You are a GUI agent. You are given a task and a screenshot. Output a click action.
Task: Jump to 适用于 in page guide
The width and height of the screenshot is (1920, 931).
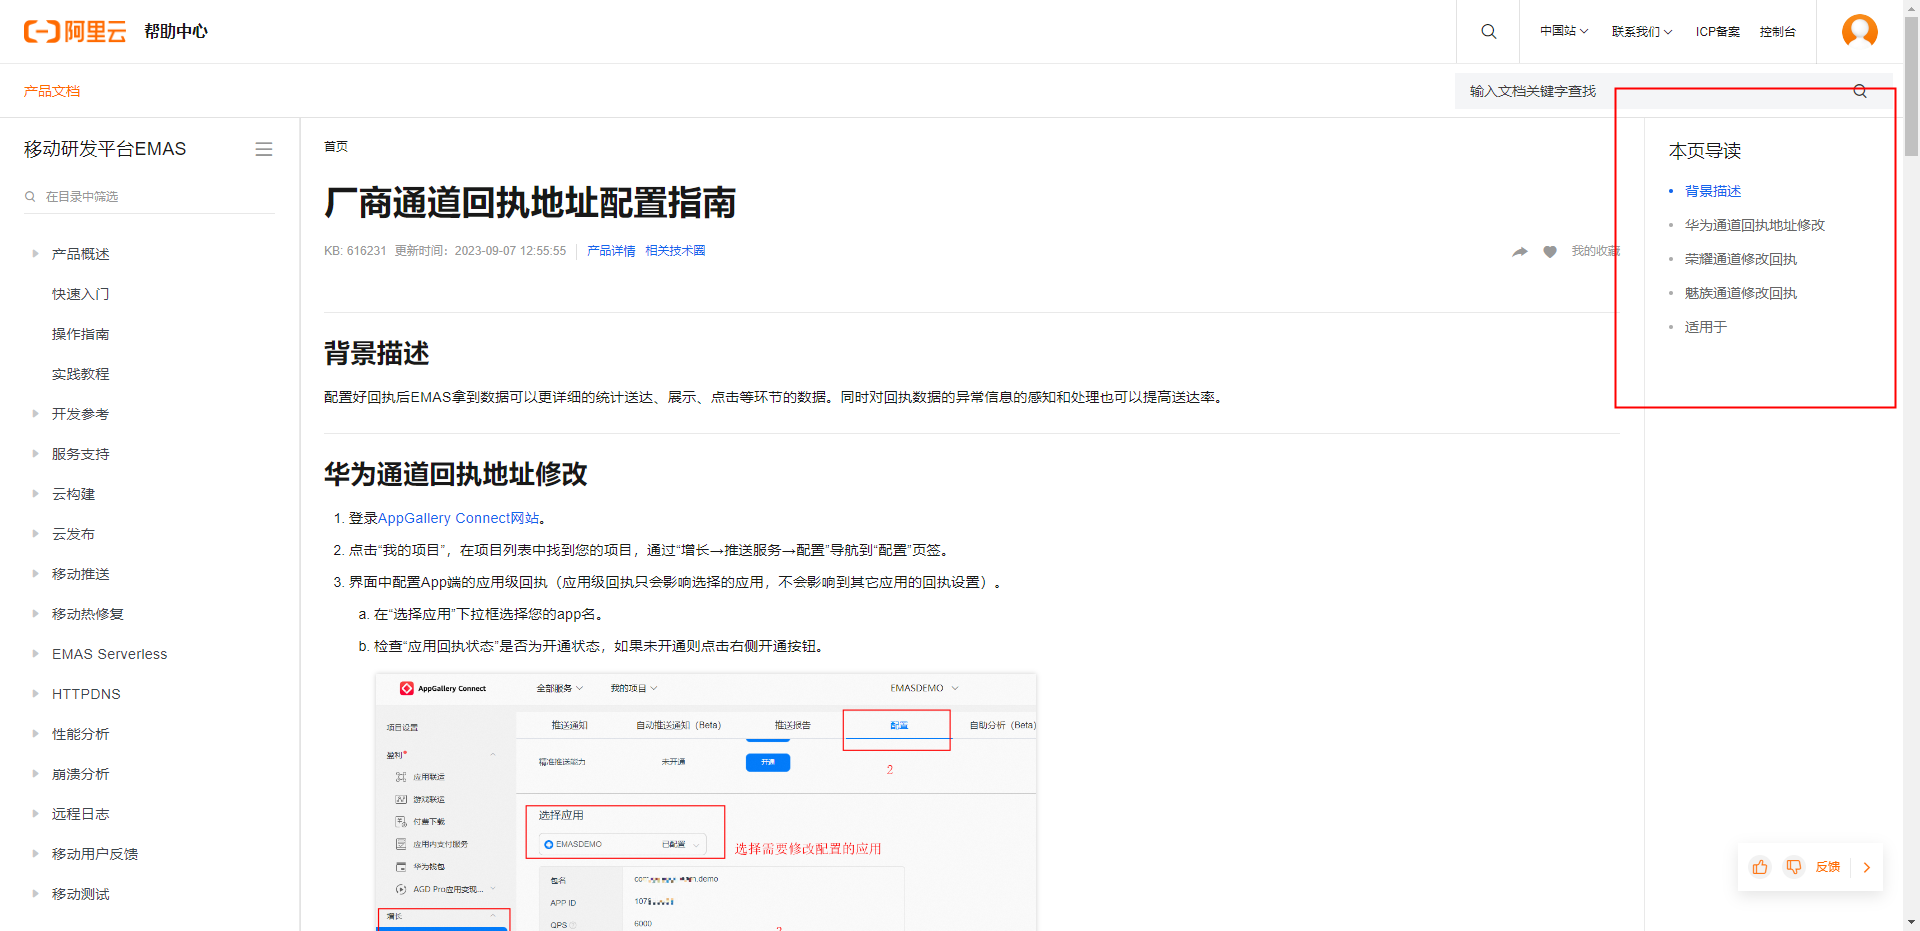click(1706, 327)
